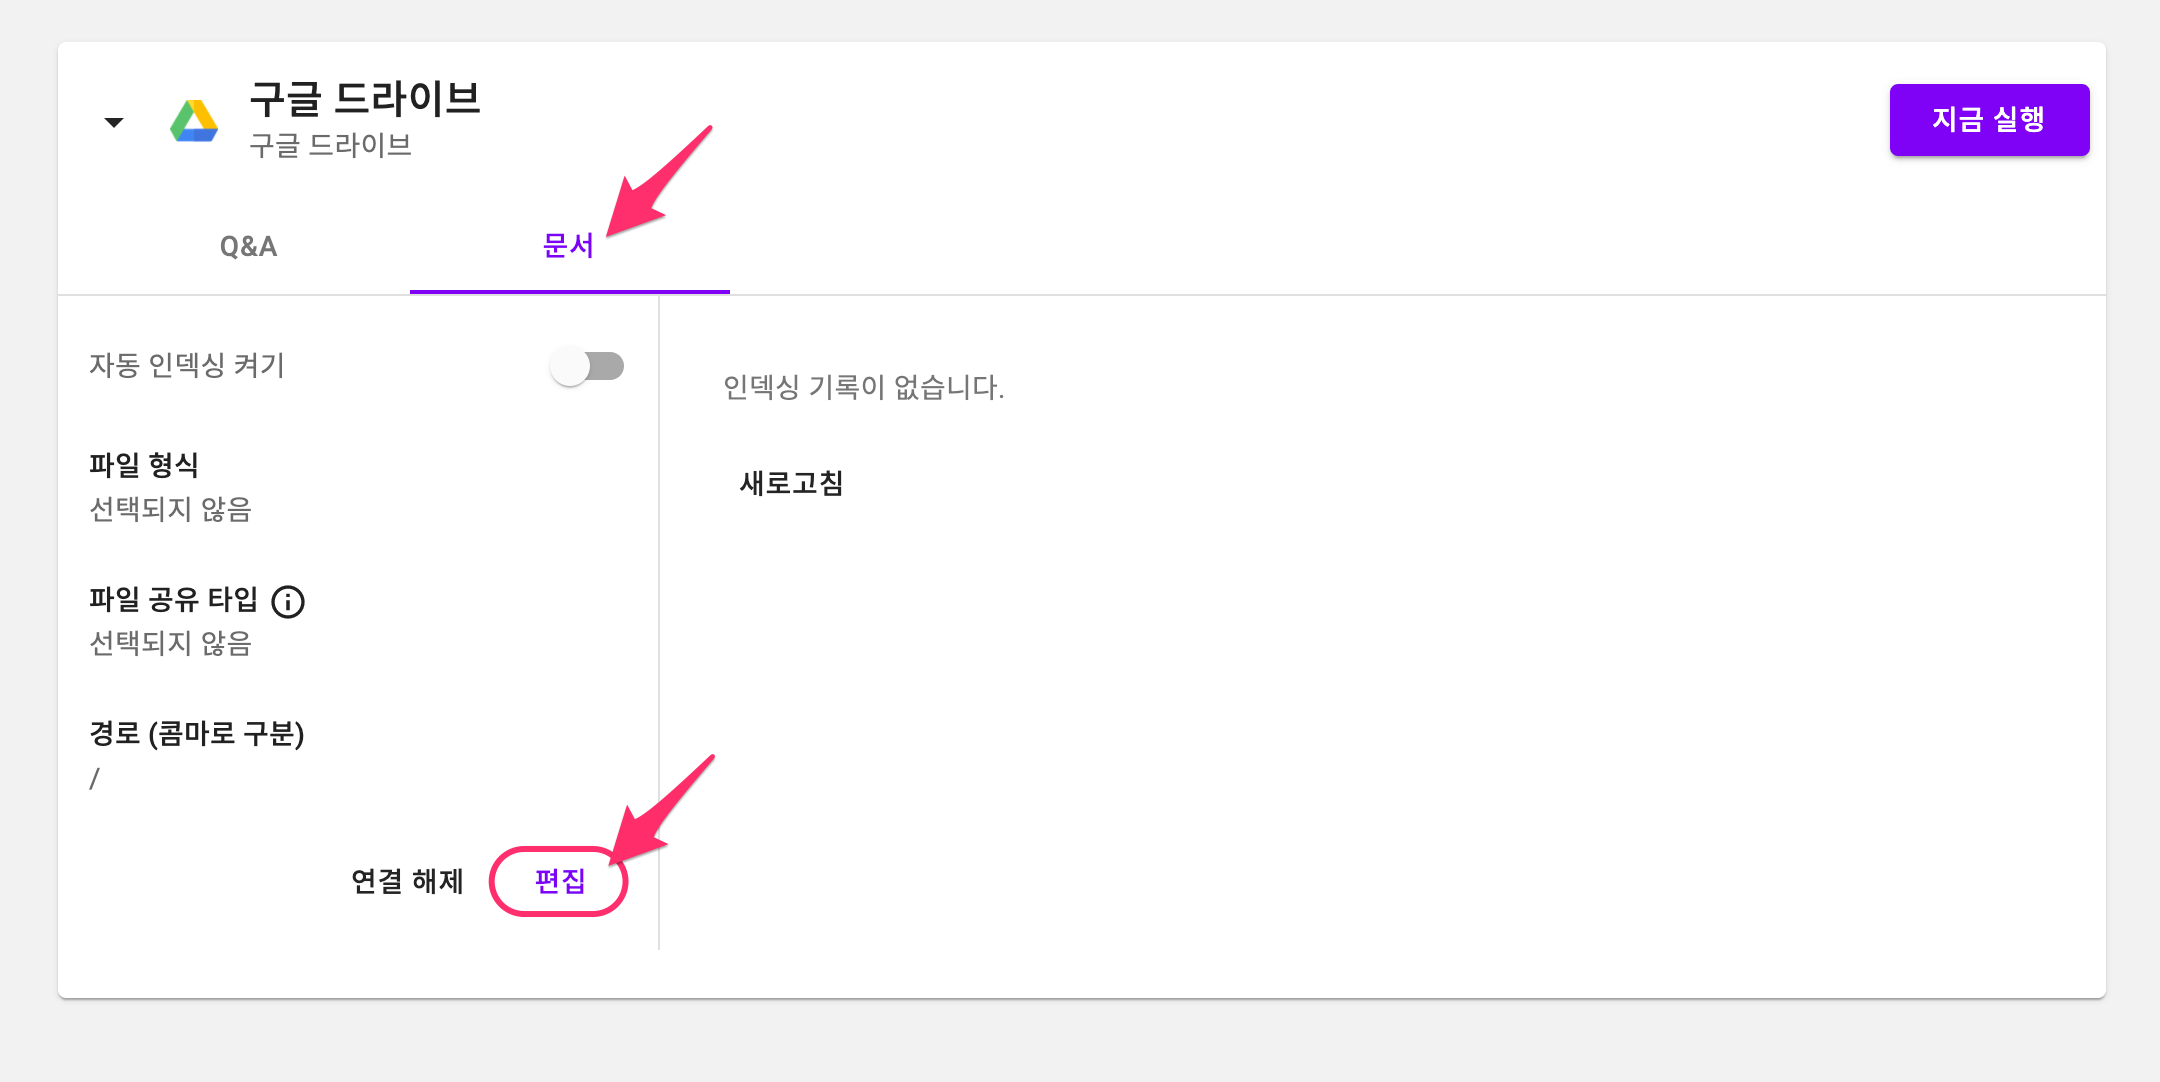Click the 파일 형식 heading
2160x1082 pixels.
(x=144, y=465)
